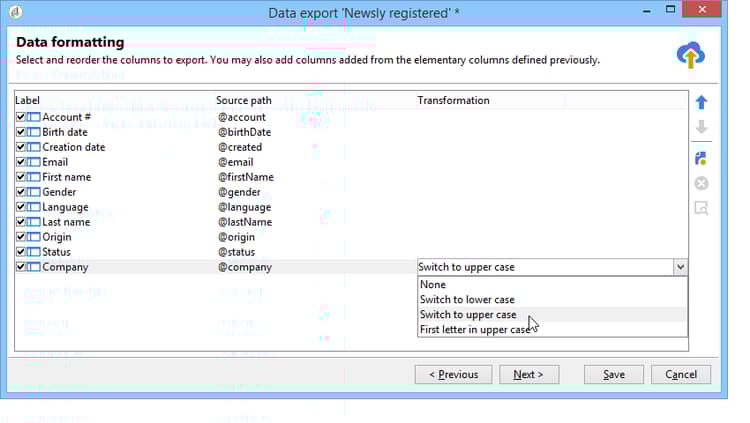Uncheck the Gender column checkbox
The height and width of the screenshot is (423, 750).
click(x=21, y=192)
